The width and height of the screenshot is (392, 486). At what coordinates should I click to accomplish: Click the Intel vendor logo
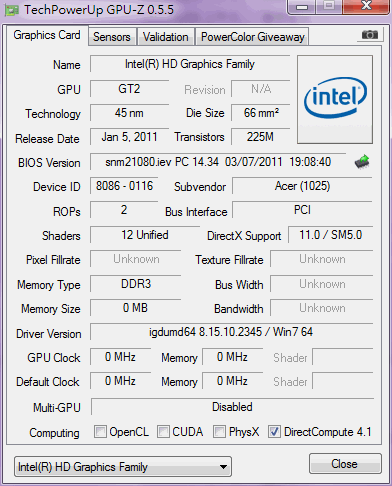click(335, 99)
